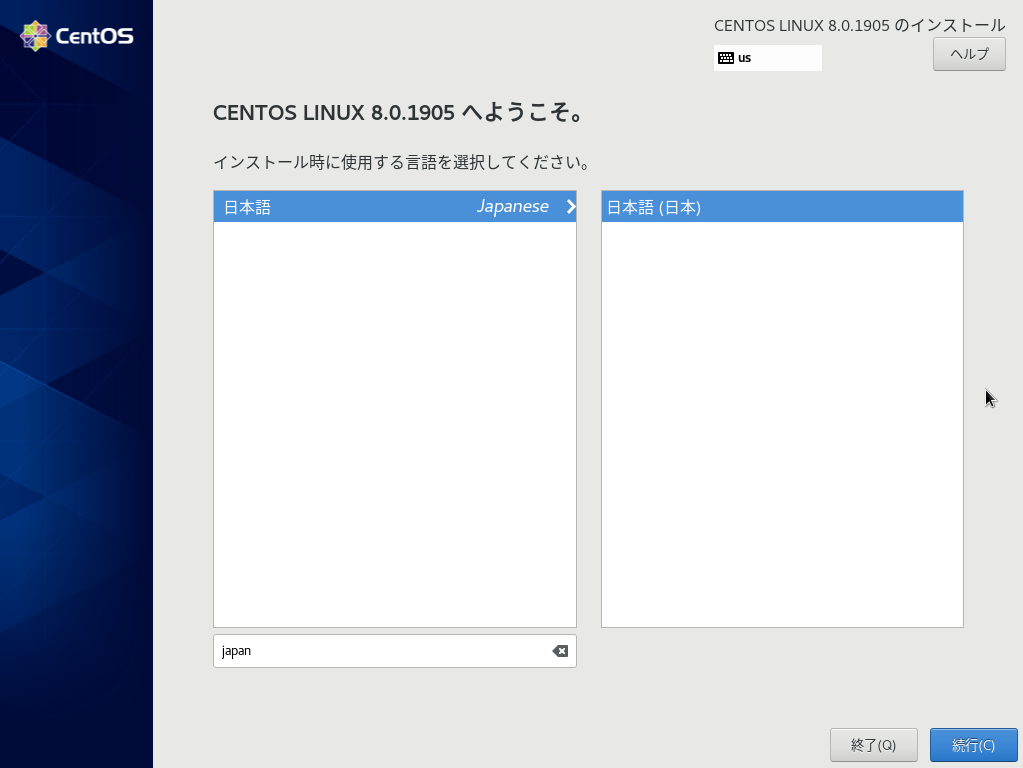
Task: Click the clear icon in the search field
Action: pyautogui.click(x=560, y=651)
